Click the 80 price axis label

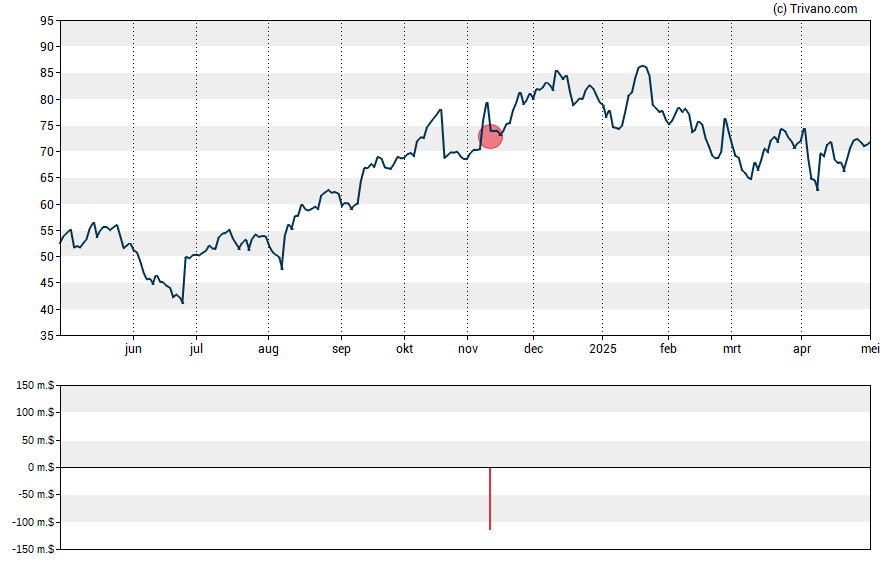point(46,100)
